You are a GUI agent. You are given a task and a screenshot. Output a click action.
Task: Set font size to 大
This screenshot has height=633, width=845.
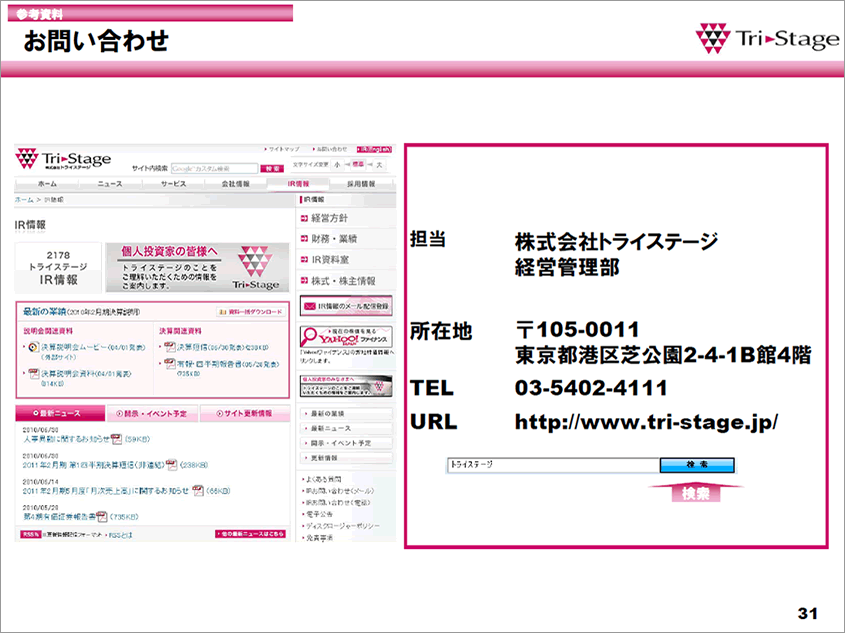379,165
